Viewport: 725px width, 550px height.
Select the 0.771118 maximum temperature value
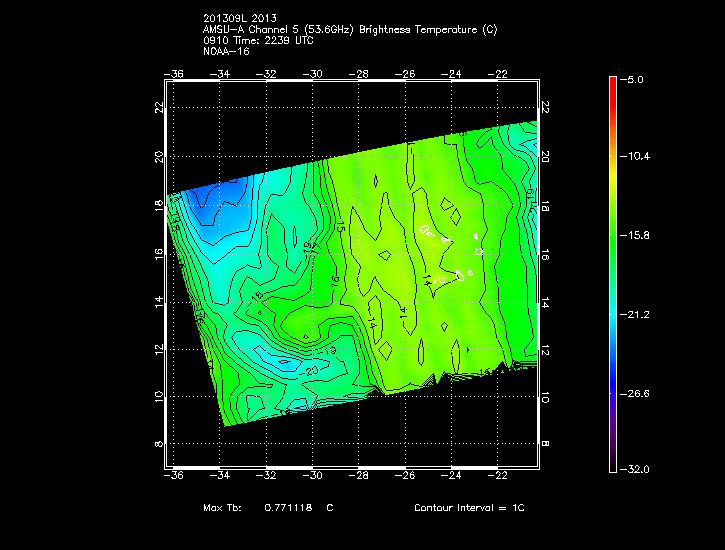[x=289, y=508]
